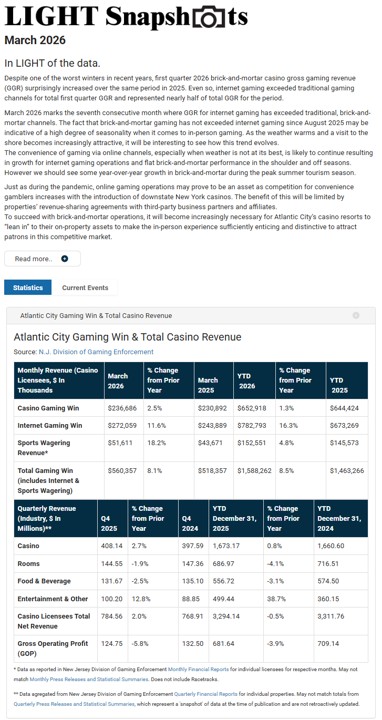This screenshot has height=720, width=382.
Task: Click the '408.14' Q4 2025 casino cell
Action: point(112,546)
